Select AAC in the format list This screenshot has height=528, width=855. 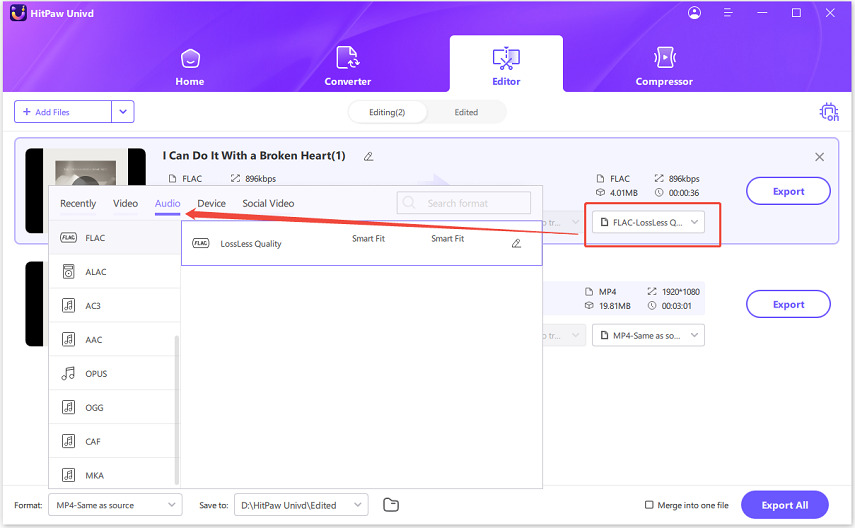tap(115, 339)
